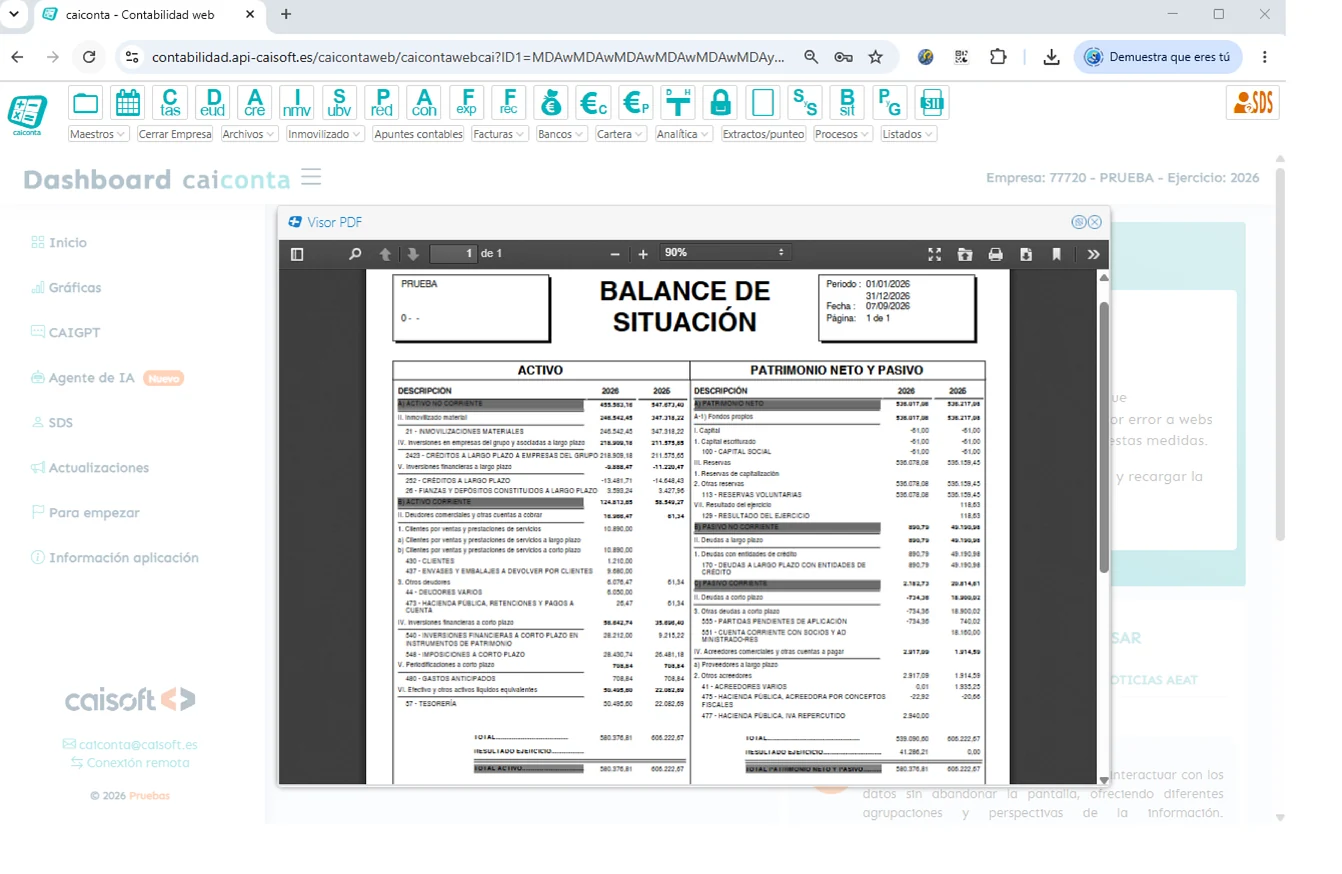Image resolution: width=1342 pixels, height=874 pixels.
Task: Download the PDF document
Action: (x=1025, y=254)
